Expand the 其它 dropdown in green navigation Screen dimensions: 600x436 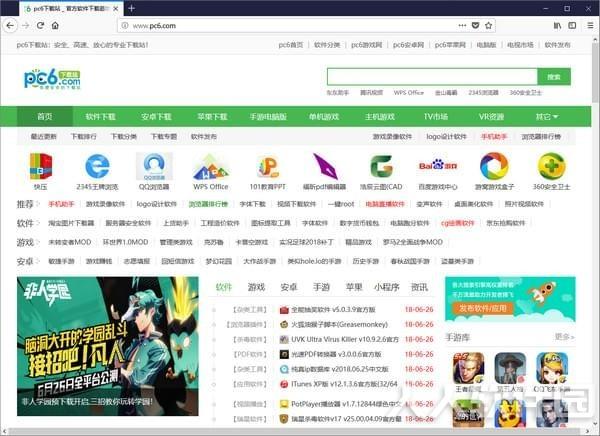pyautogui.click(x=547, y=116)
